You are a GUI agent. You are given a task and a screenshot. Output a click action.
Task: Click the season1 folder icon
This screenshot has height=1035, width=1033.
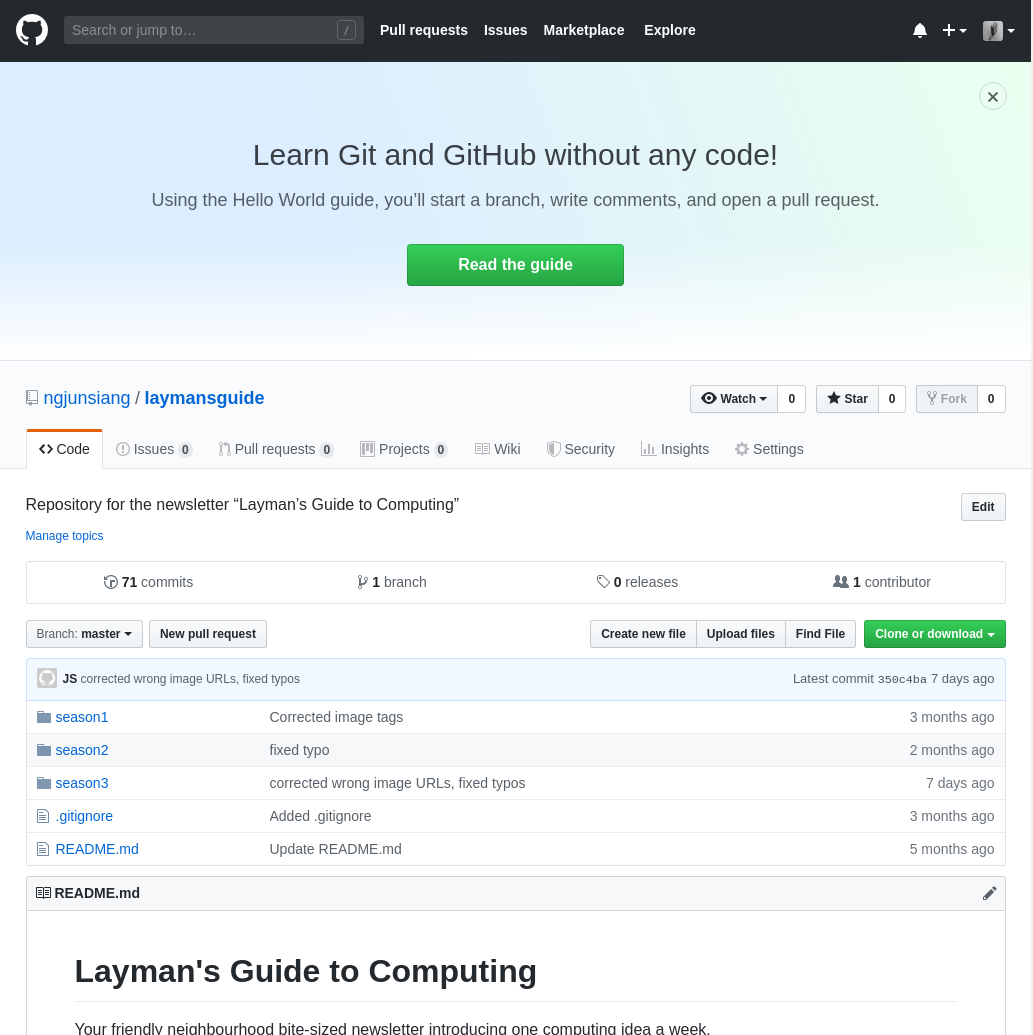(44, 717)
